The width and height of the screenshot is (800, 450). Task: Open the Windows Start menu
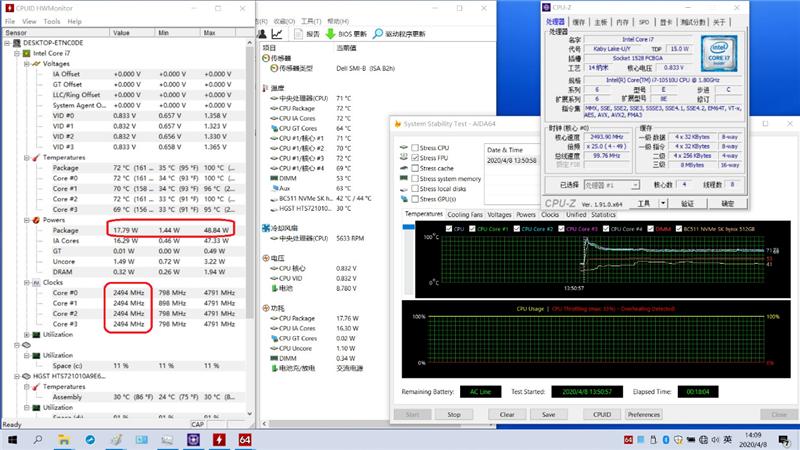[10, 440]
